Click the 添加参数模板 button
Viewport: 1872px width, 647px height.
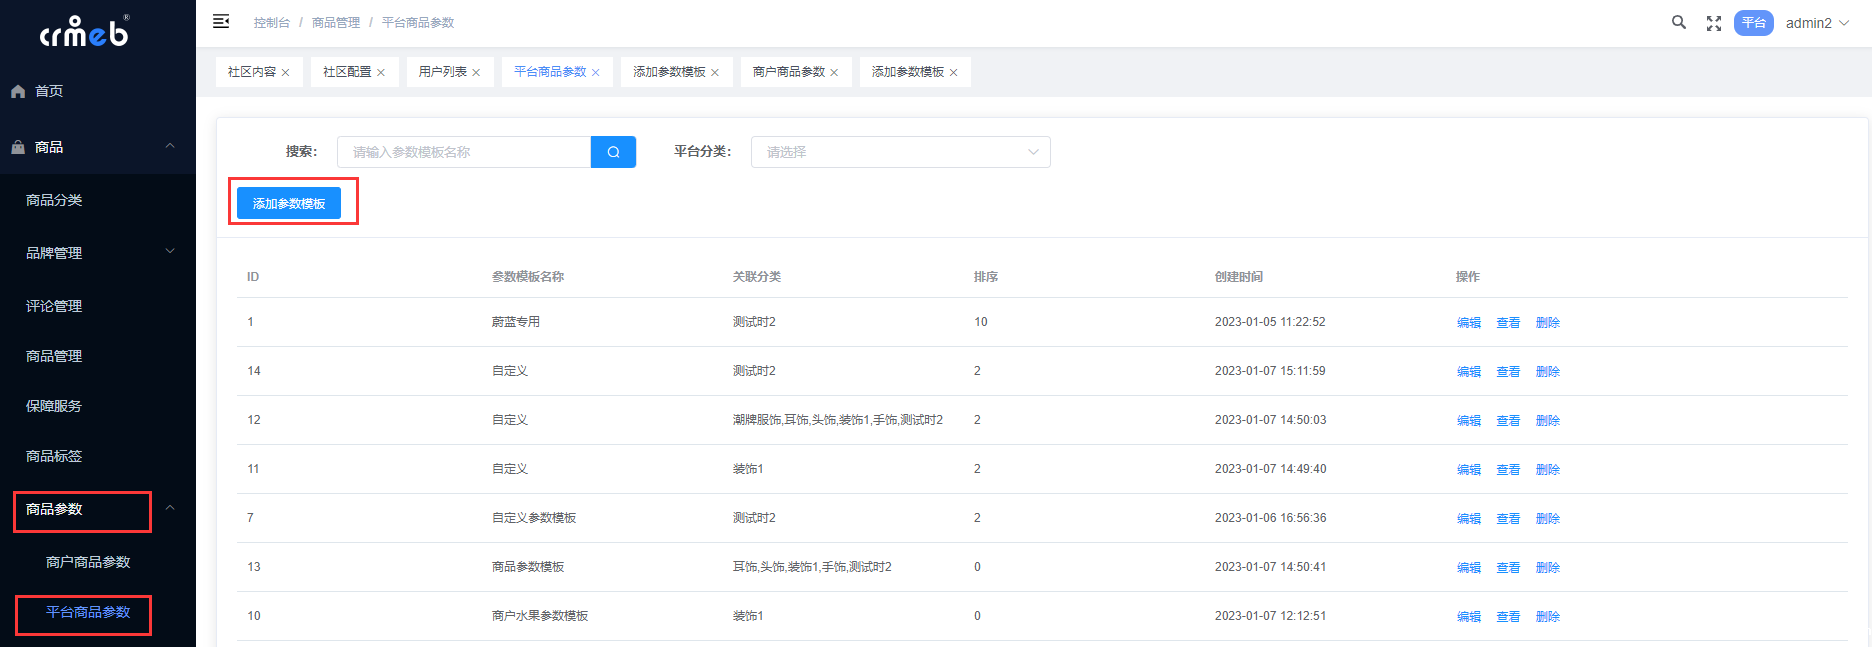tap(289, 203)
